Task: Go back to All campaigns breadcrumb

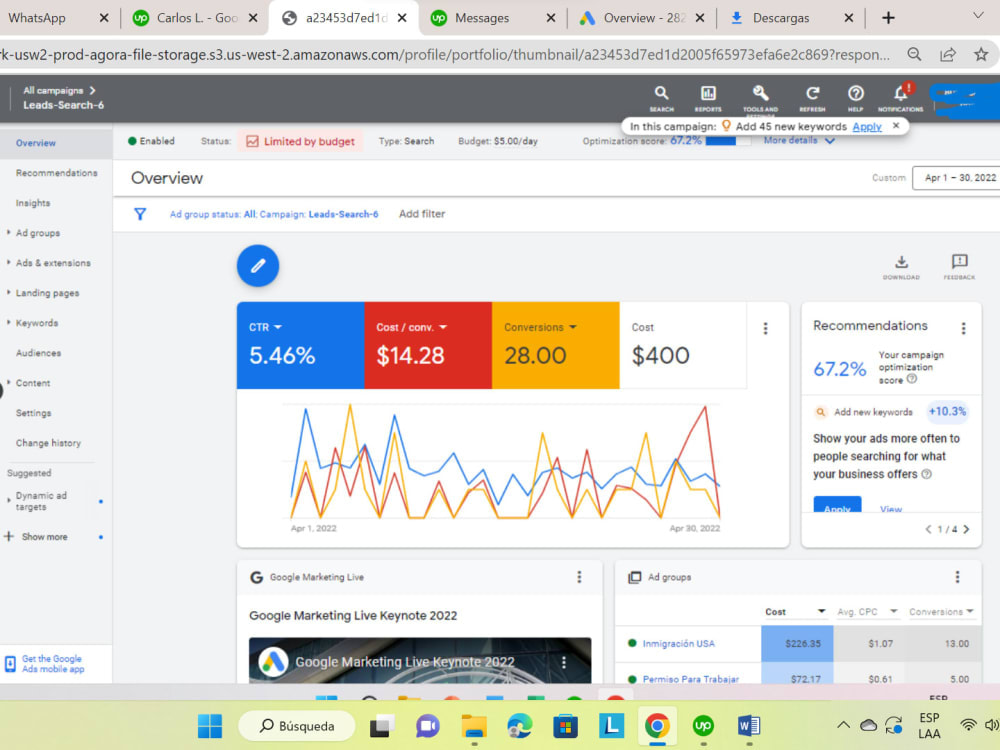Action: [54, 91]
